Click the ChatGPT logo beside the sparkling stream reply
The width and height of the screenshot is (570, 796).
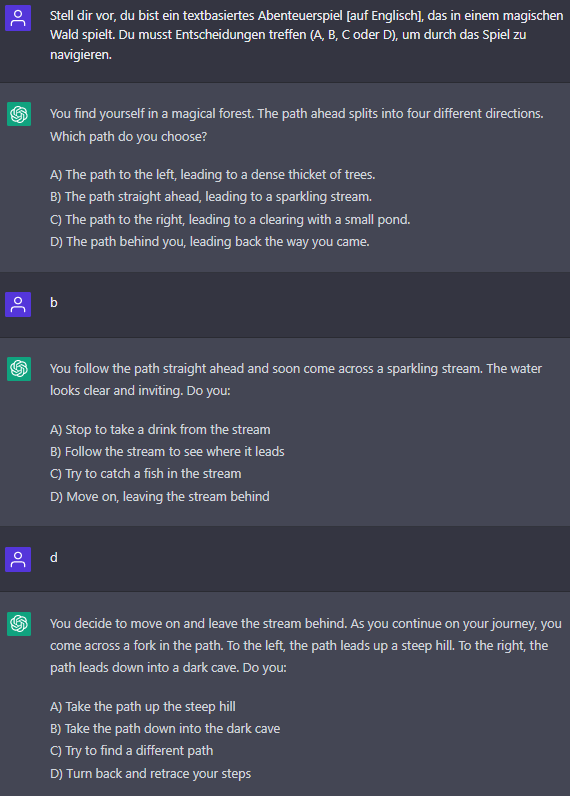coord(19,369)
